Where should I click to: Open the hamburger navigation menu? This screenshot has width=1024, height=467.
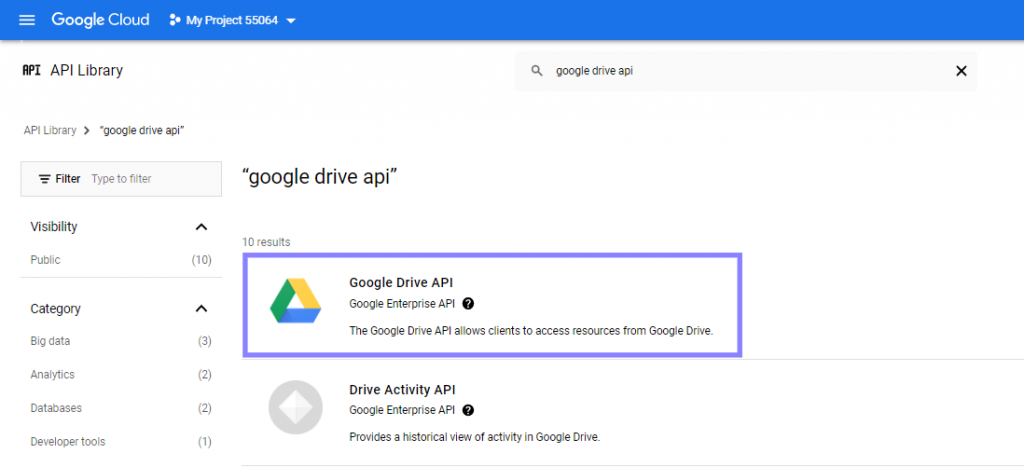click(x=27, y=20)
